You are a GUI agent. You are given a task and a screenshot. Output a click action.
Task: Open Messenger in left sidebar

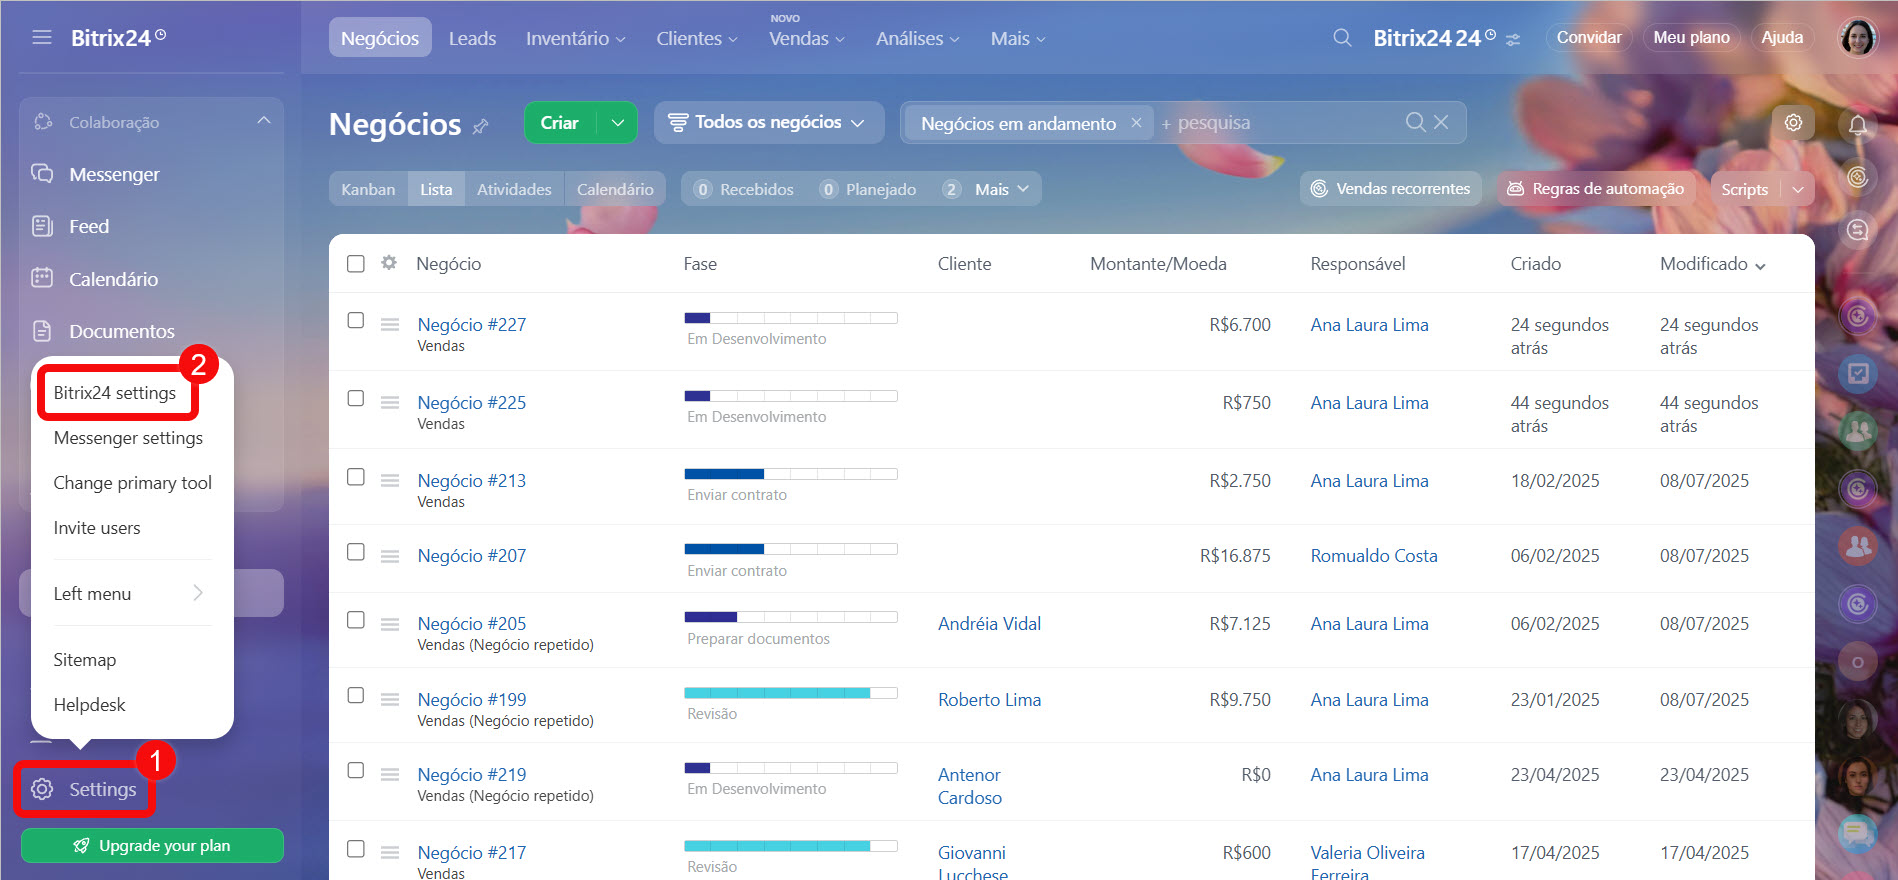[114, 174]
